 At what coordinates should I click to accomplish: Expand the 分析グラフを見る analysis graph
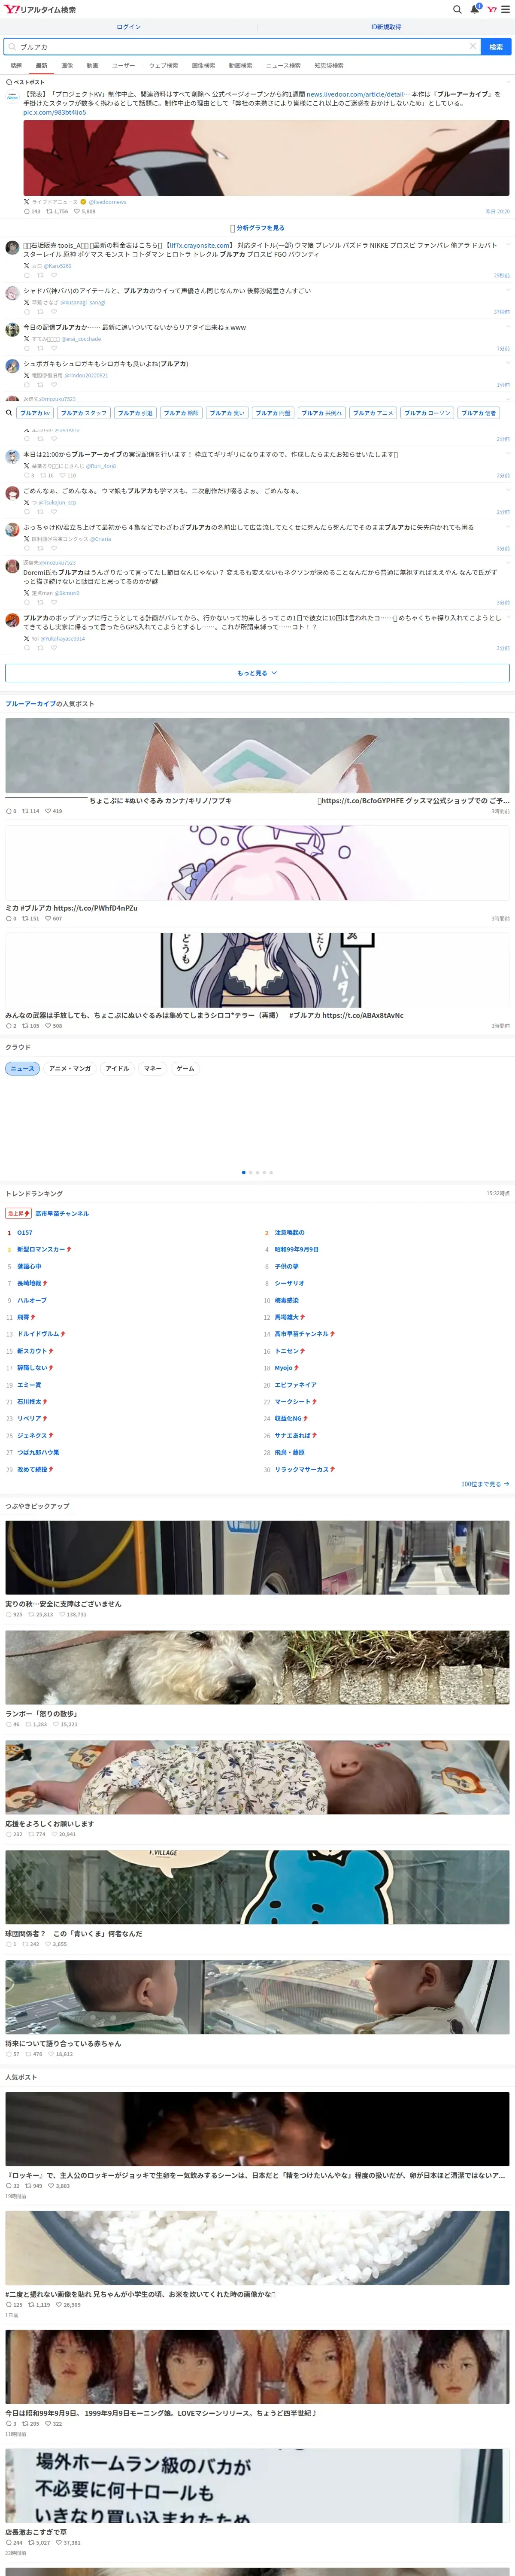257,228
